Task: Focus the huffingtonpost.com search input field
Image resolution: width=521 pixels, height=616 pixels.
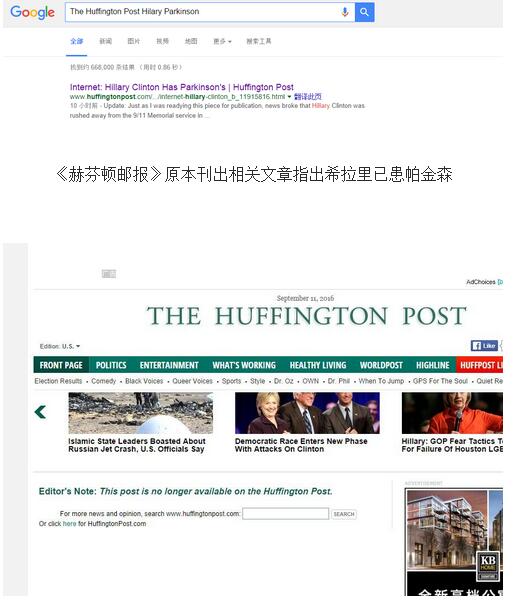Action: pos(286,513)
